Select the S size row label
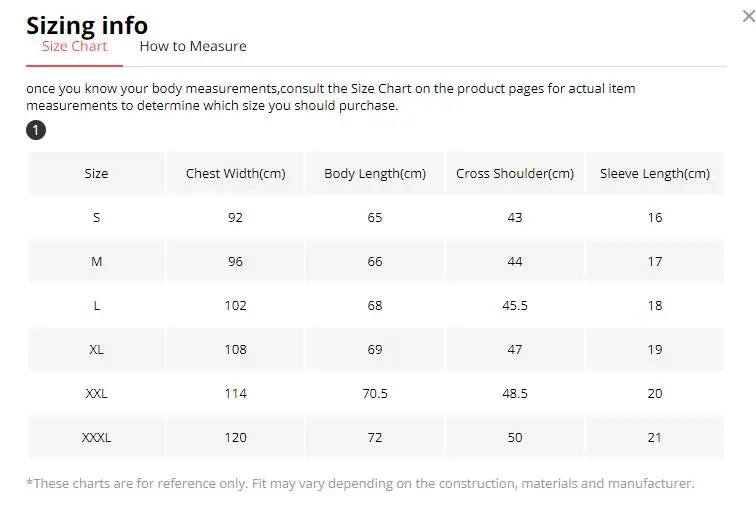 tap(96, 217)
